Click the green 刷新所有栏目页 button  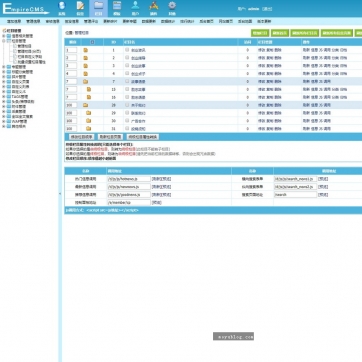click(305, 33)
